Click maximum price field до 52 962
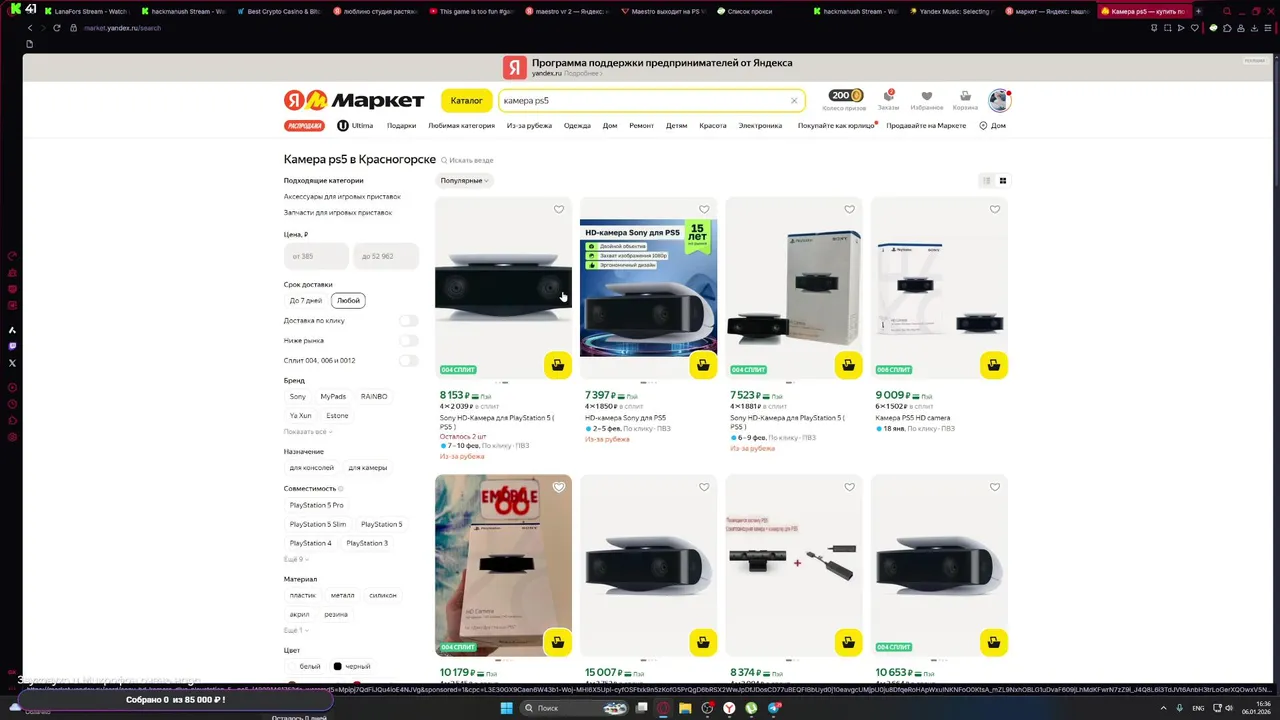This screenshot has width=1280, height=720. pyautogui.click(x=385, y=256)
